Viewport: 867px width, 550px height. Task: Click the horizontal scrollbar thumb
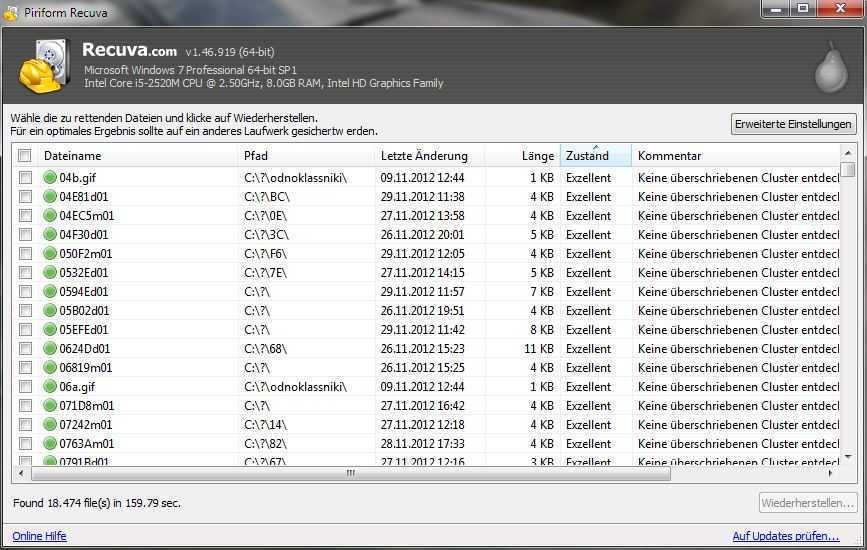[351, 474]
